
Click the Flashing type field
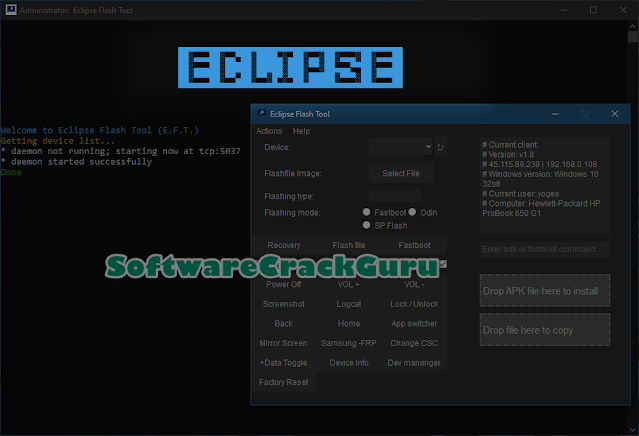coord(395,196)
